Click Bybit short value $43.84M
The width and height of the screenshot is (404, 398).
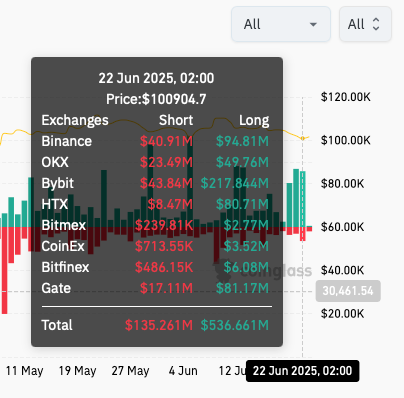point(166,183)
